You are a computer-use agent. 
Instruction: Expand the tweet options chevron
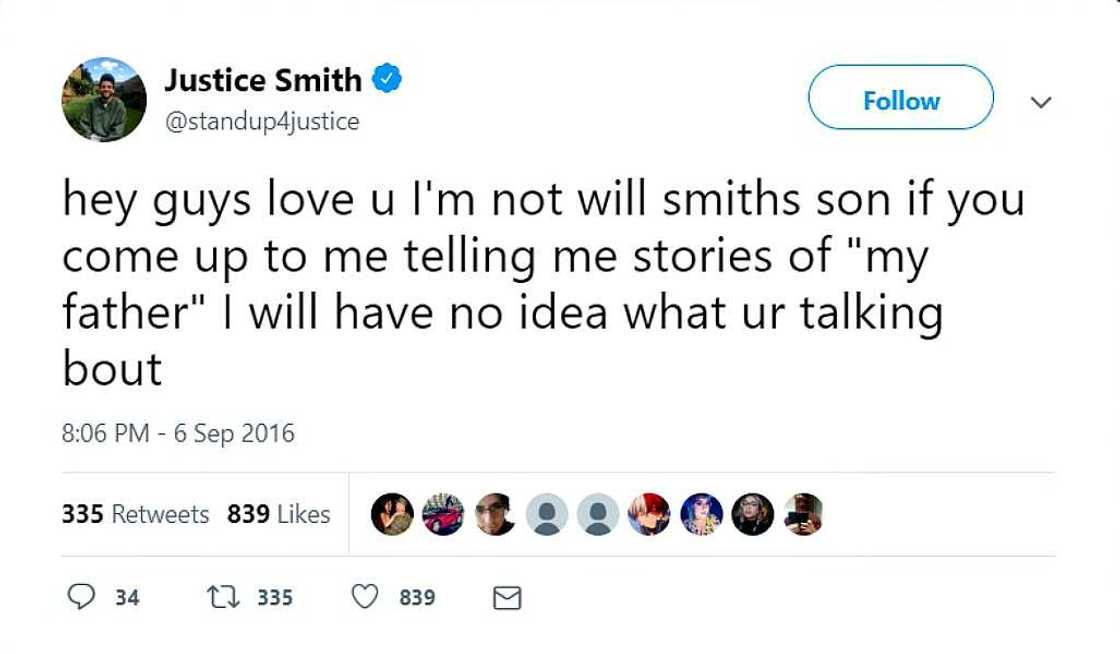pos(1041,101)
